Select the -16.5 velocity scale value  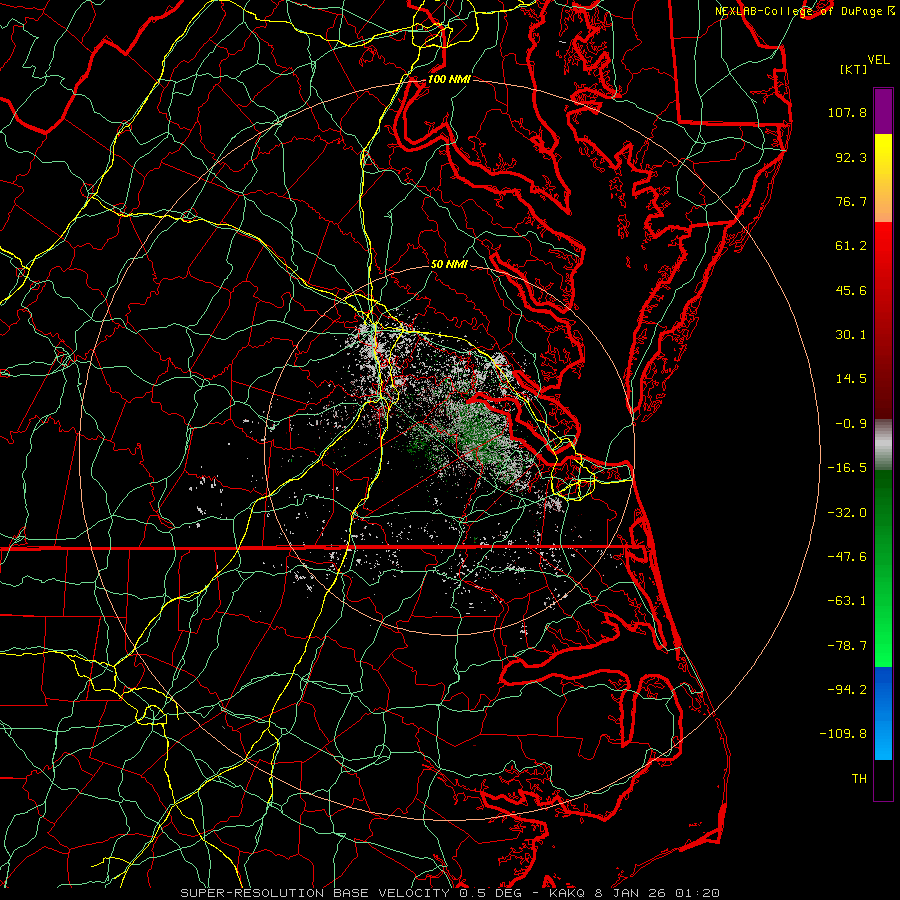pos(847,468)
